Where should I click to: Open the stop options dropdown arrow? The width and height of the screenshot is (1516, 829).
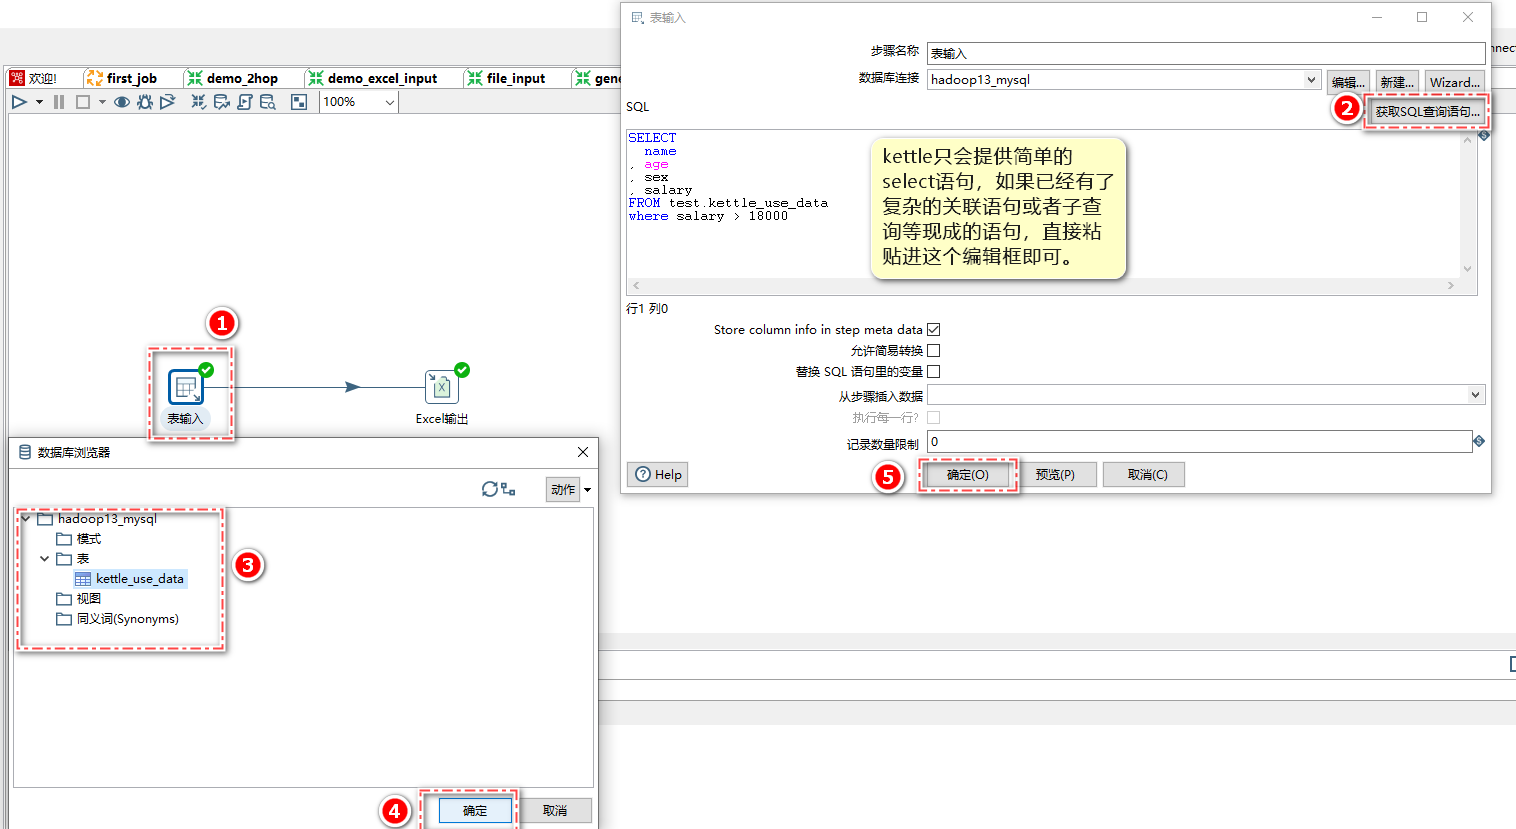(x=102, y=102)
